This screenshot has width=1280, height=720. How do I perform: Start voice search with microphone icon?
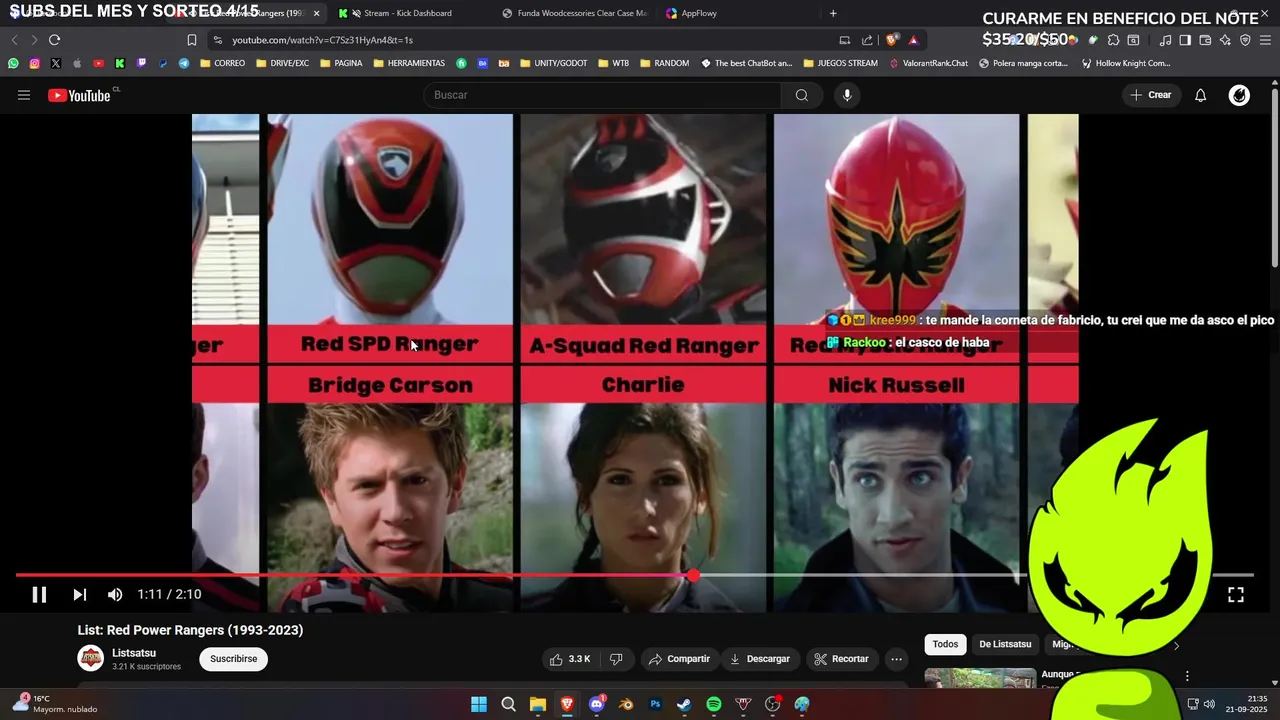(x=847, y=95)
